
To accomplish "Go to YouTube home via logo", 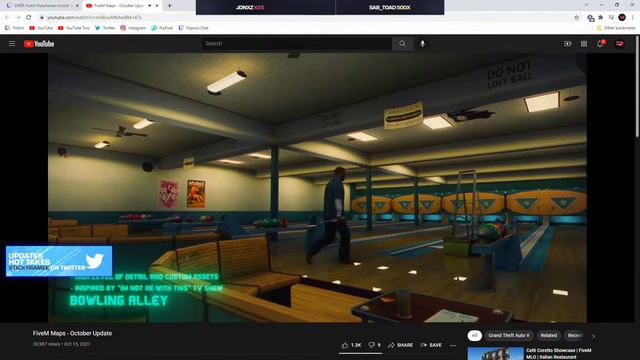I will coord(39,44).
